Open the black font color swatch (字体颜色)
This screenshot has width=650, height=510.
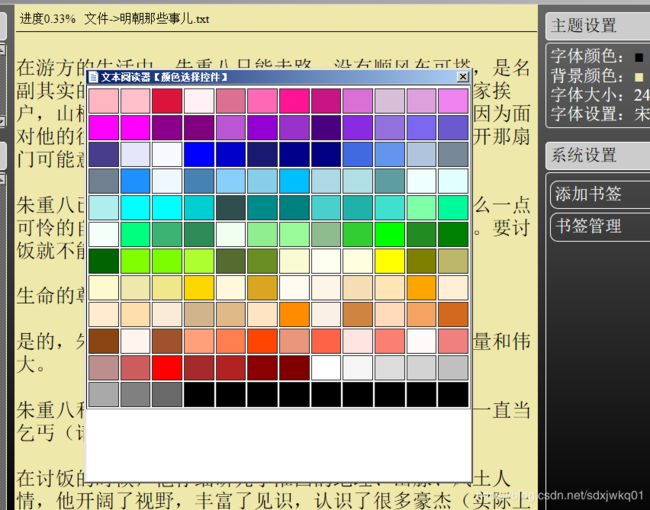click(x=638, y=57)
